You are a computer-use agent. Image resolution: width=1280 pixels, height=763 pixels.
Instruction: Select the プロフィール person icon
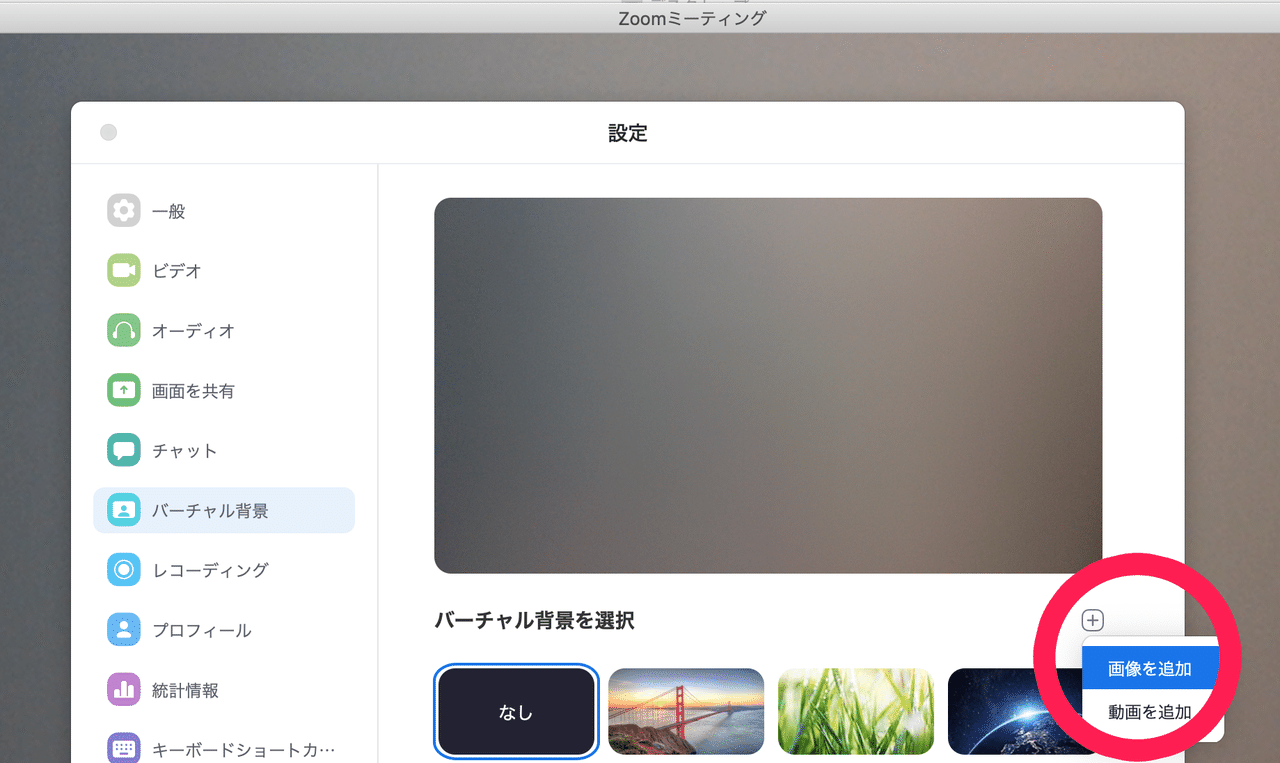[x=124, y=630]
